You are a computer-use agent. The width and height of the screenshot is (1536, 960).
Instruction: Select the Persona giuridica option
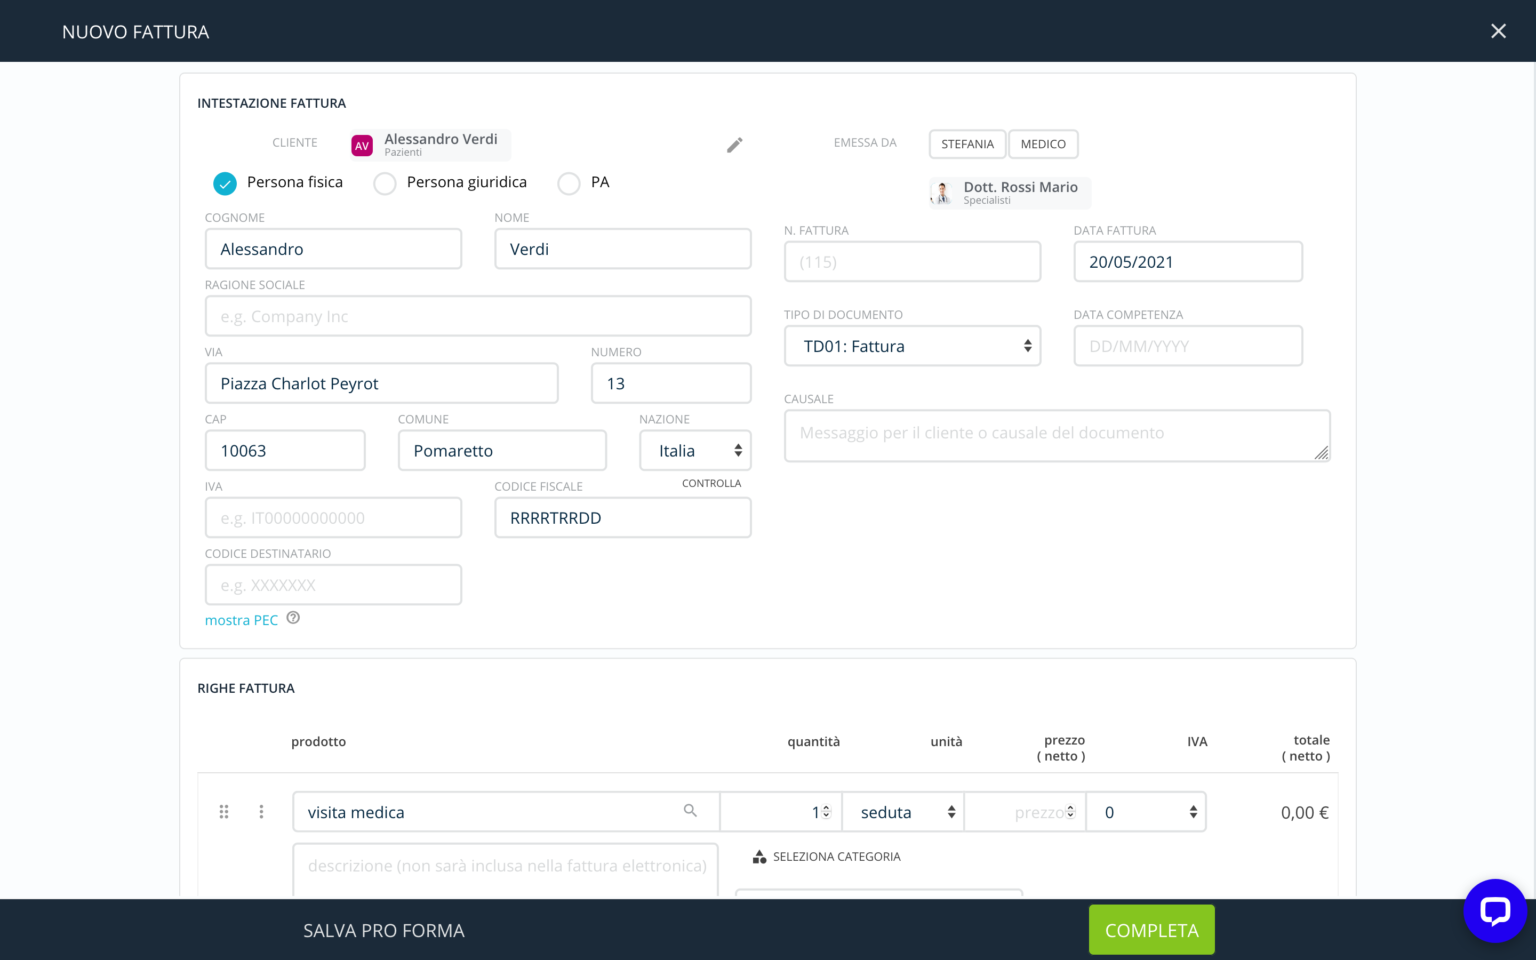coord(385,183)
